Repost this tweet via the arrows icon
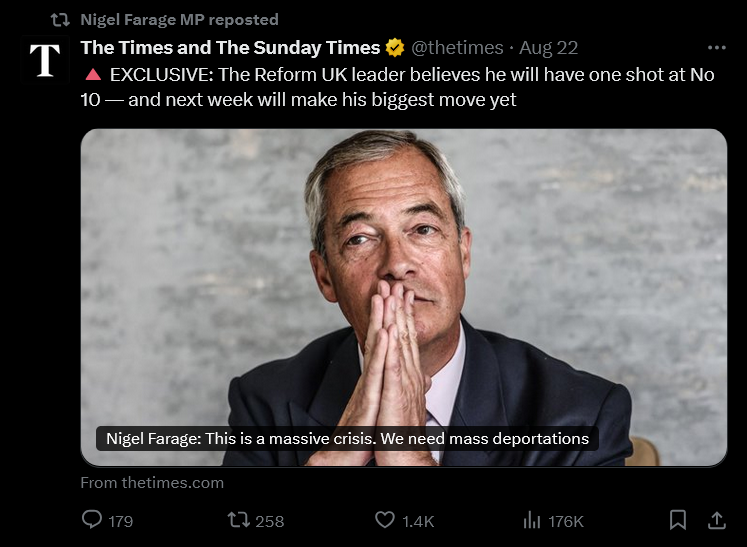Image resolution: width=747 pixels, height=547 pixels. [238, 520]
